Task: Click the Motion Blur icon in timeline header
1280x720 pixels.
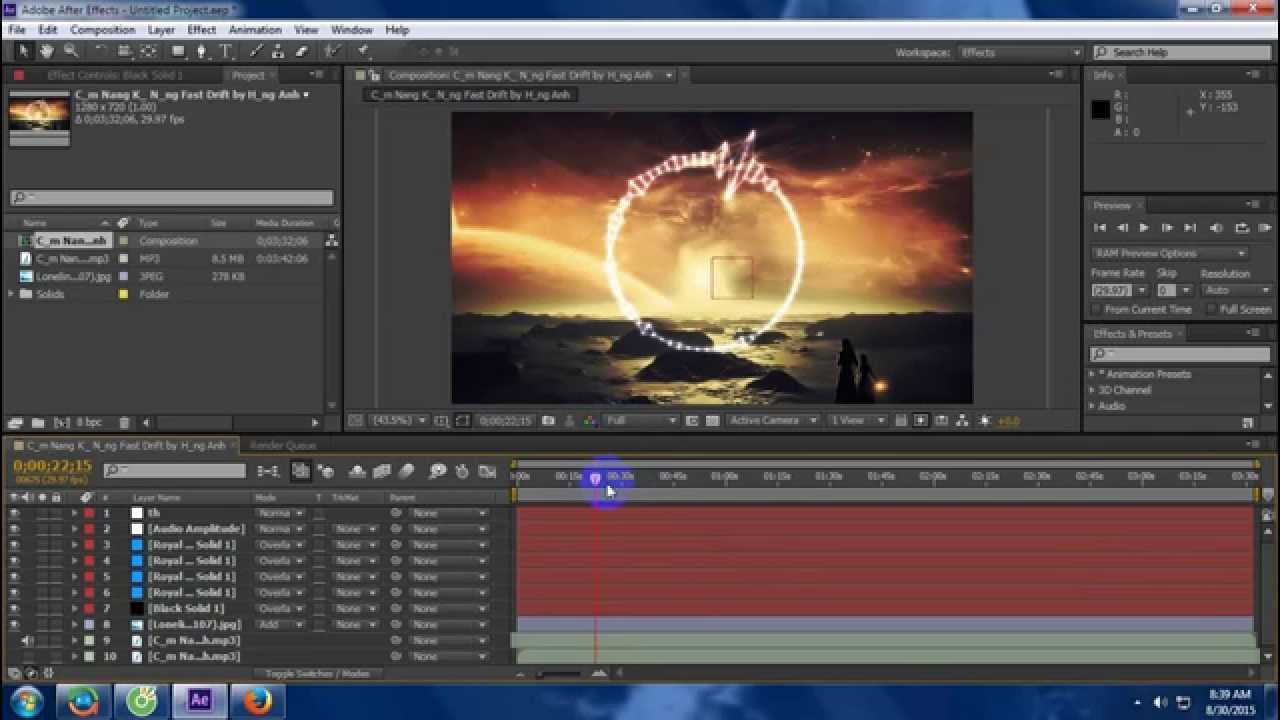Action: point(406,471)
